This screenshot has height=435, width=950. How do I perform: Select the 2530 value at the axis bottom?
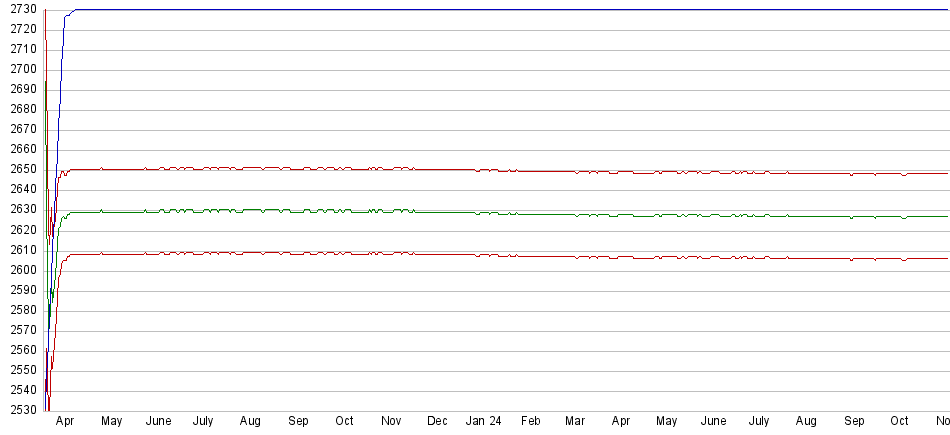[x=20, y=410]
